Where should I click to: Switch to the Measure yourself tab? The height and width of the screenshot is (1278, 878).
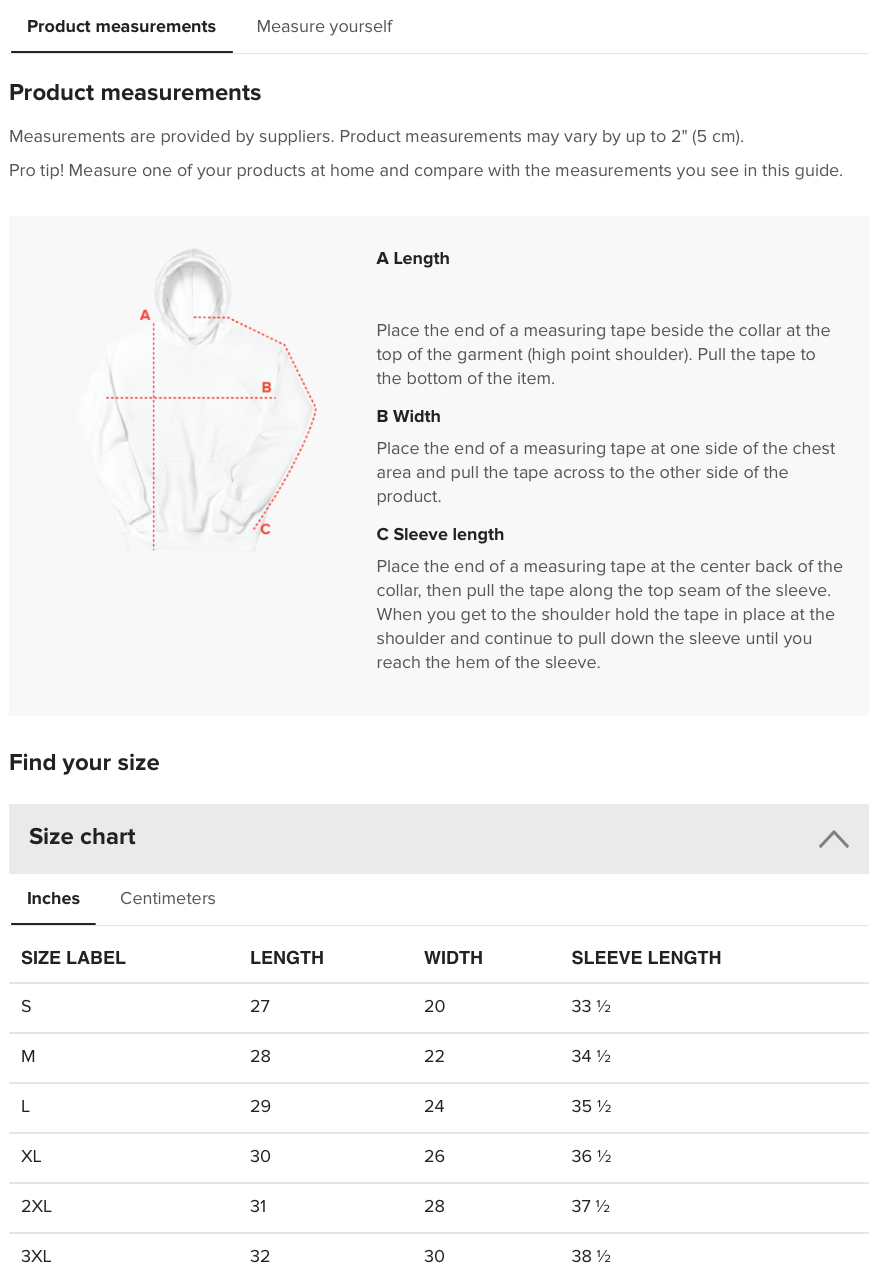click(324, 27)
